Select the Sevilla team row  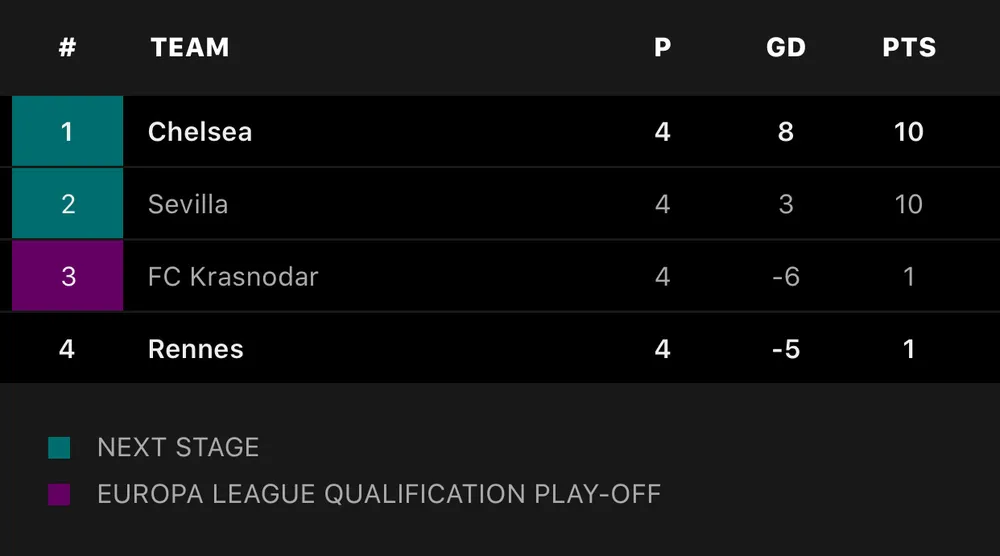(x=188, y=204)
